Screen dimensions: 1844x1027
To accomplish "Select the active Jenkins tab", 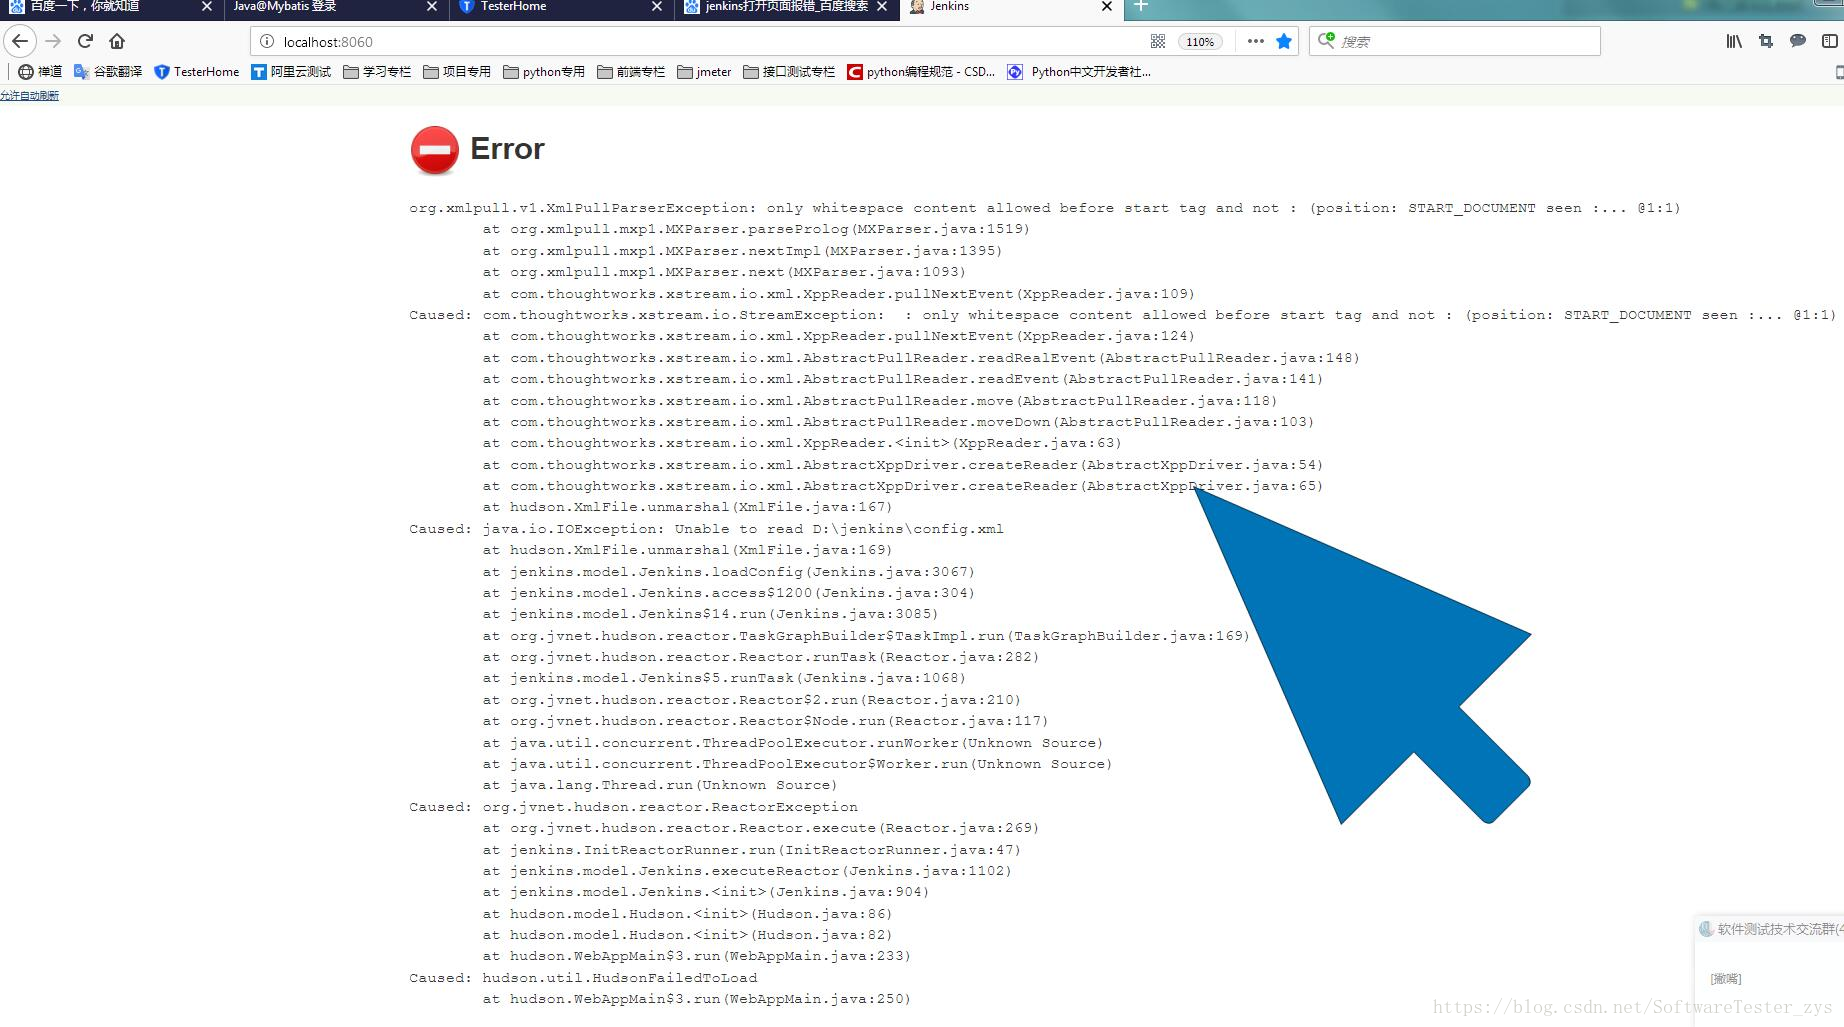I will (x=1000, y=6).
